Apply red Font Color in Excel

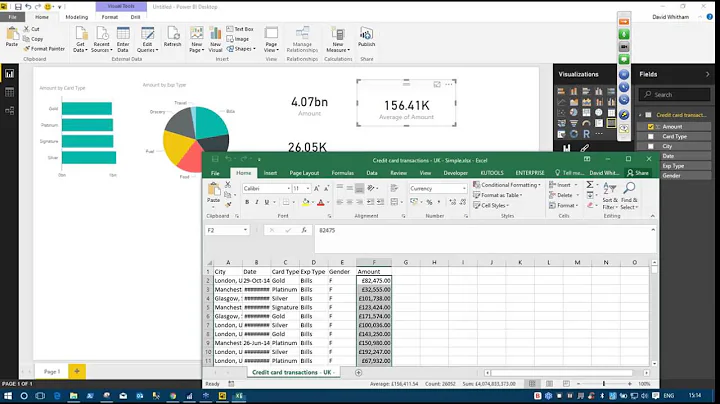[321, 202]
